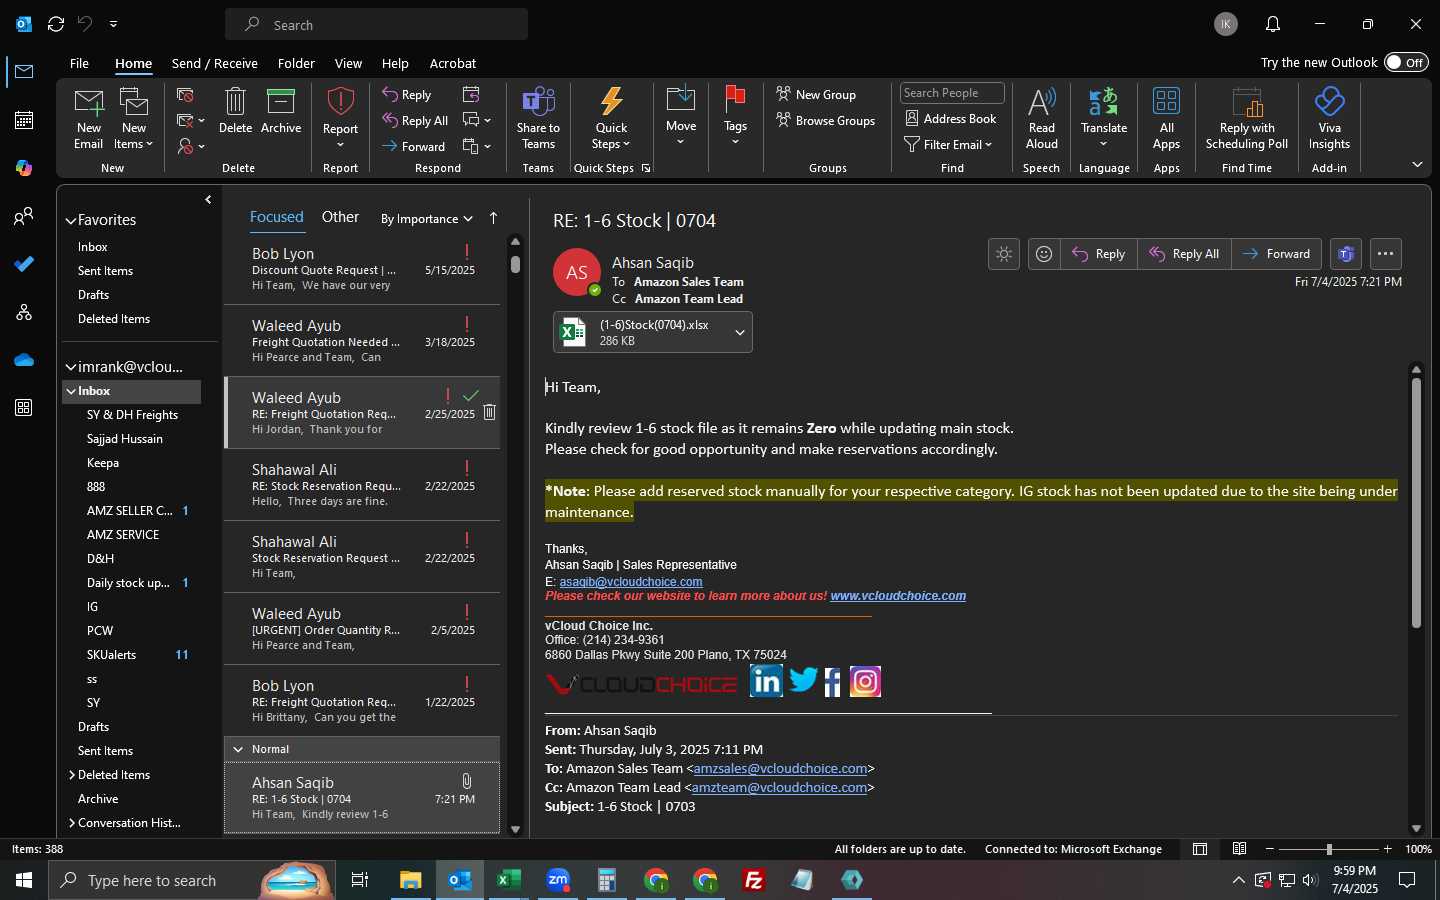The height and width of the screenshot is (900, 1440).
Task: Share the email to Teams
Action: click(538, 118)
